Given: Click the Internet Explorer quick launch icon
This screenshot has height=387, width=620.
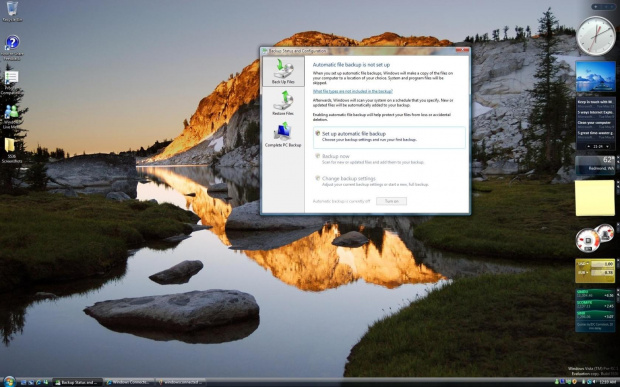Looking at the screenshot, I should point(38,382).
